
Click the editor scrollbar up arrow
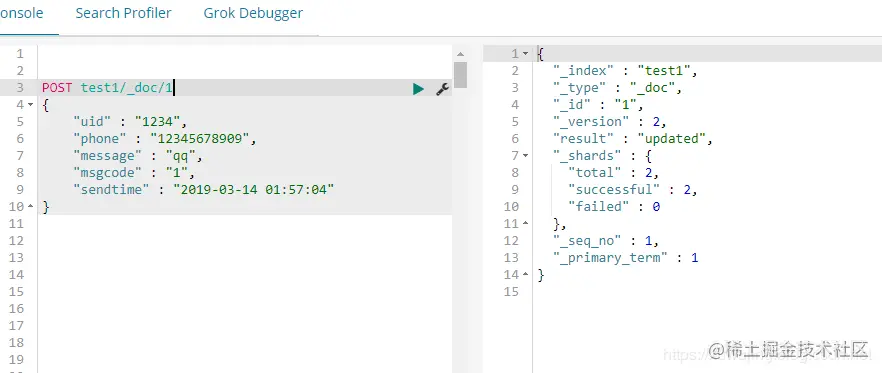(460, 54)
